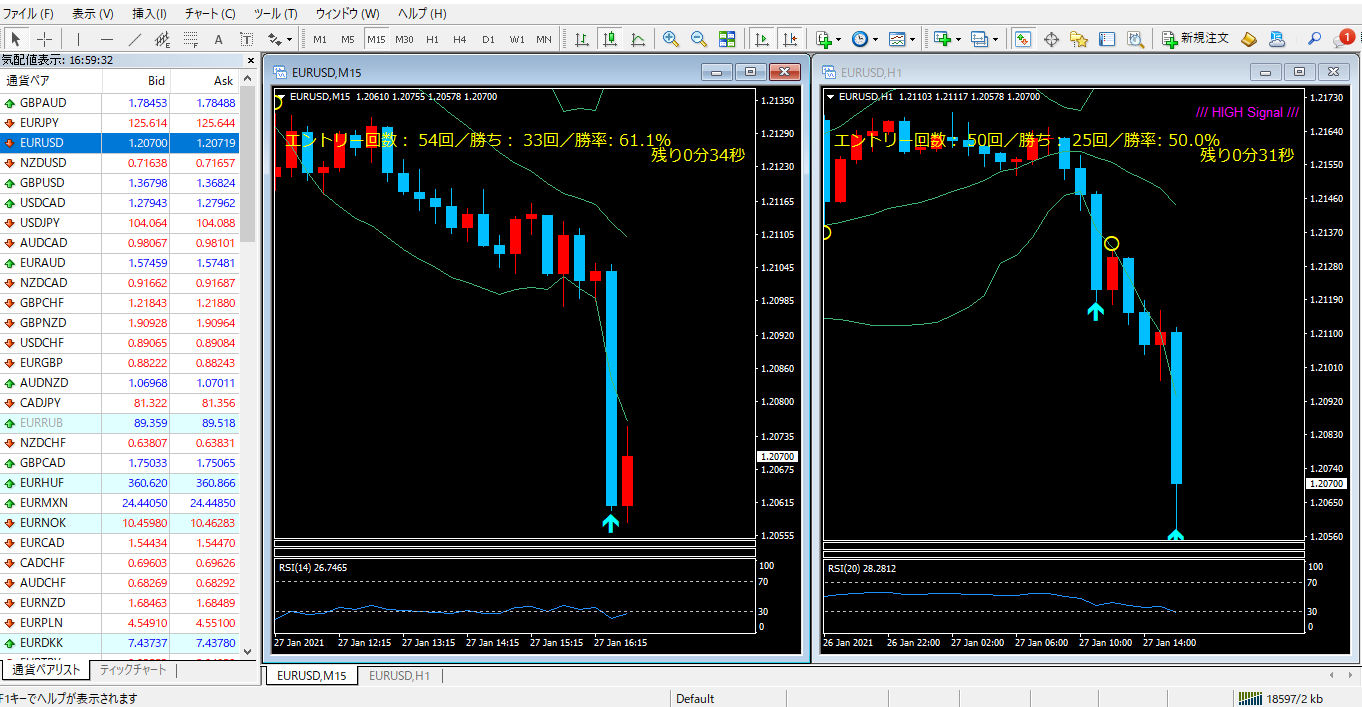The height and width of the screenshot is (707, 1362).
Task: Open the Navigator star-folder icon
Action: tap(1079, 39)
